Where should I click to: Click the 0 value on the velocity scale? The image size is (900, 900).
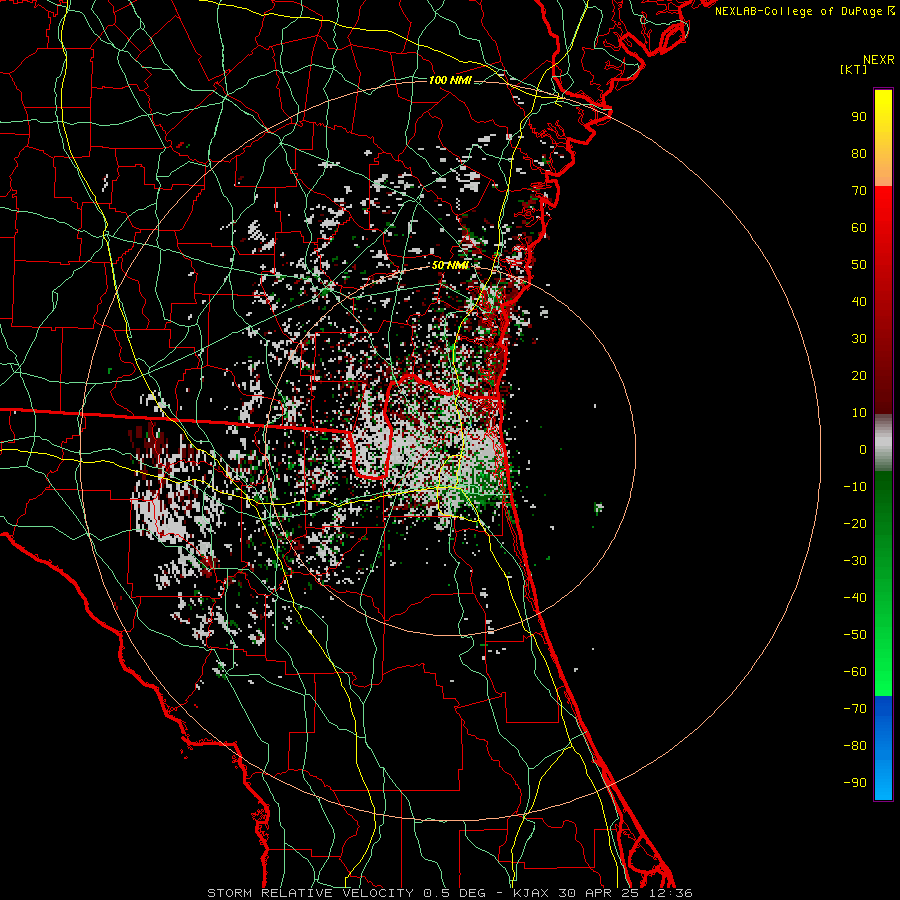(x=863, y=449)
